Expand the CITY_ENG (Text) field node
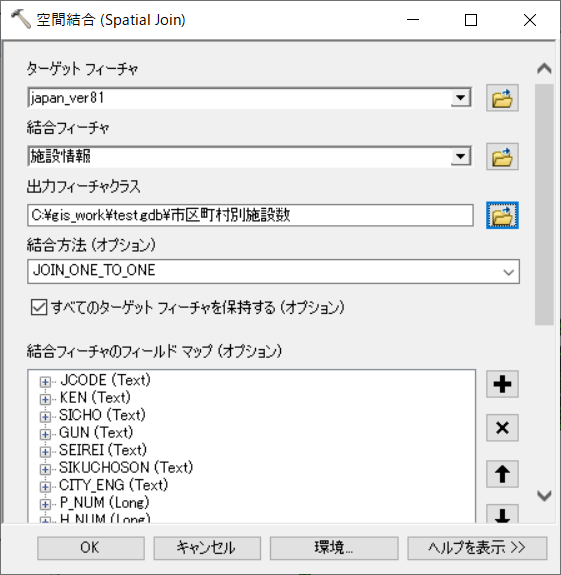Viewport: 561px width, 575px height. pos(45,487)
